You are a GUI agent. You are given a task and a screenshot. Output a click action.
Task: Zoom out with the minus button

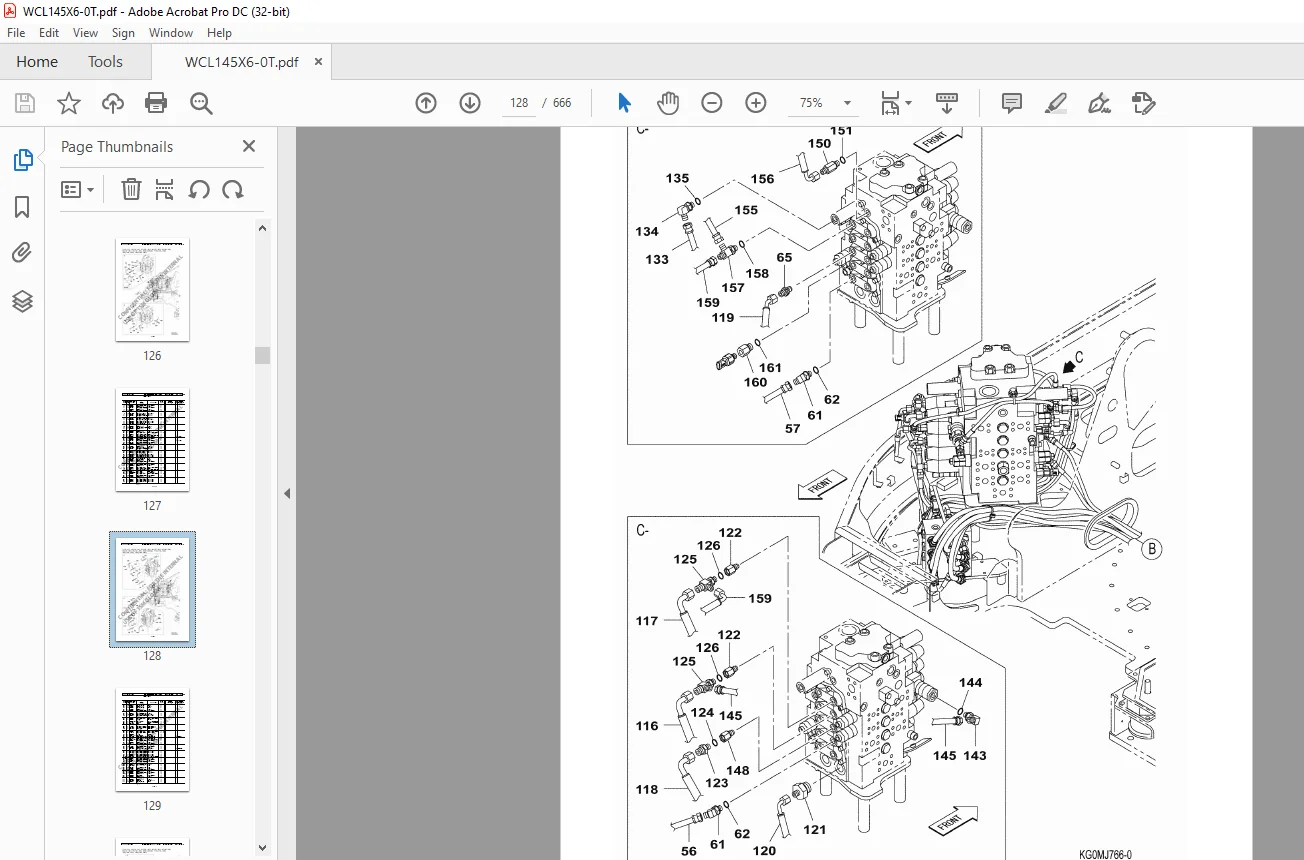point(712,103)
